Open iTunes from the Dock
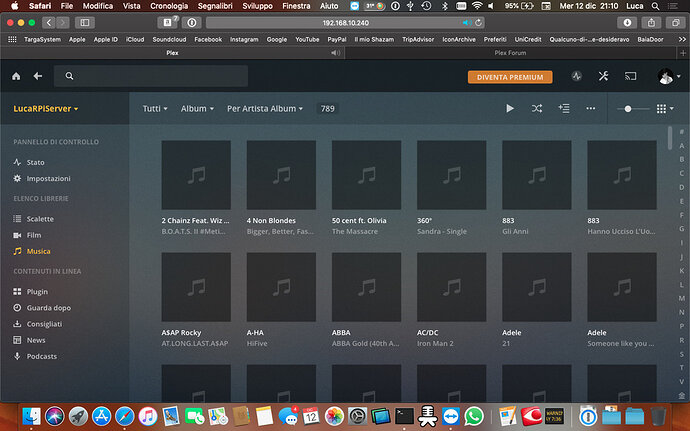Screen dimensions: 690x431 coord(148,416)
